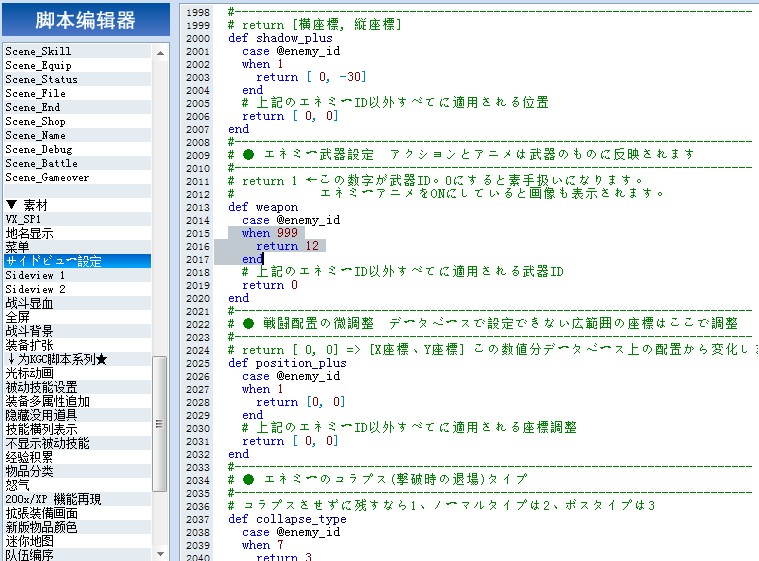Select 拡張装備画面 script
The width and height of the screenshot is (759, 561).
point(78,514)
